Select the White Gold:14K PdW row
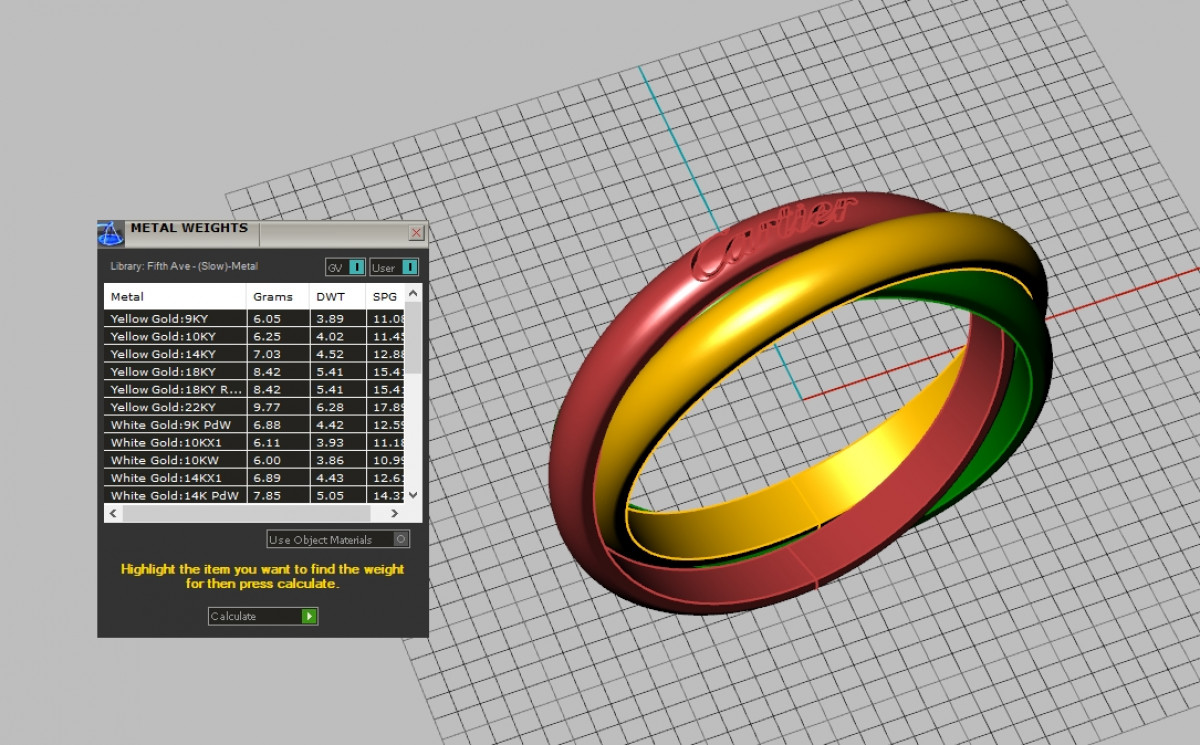1200x745 pixels. (x=175, y=496)
